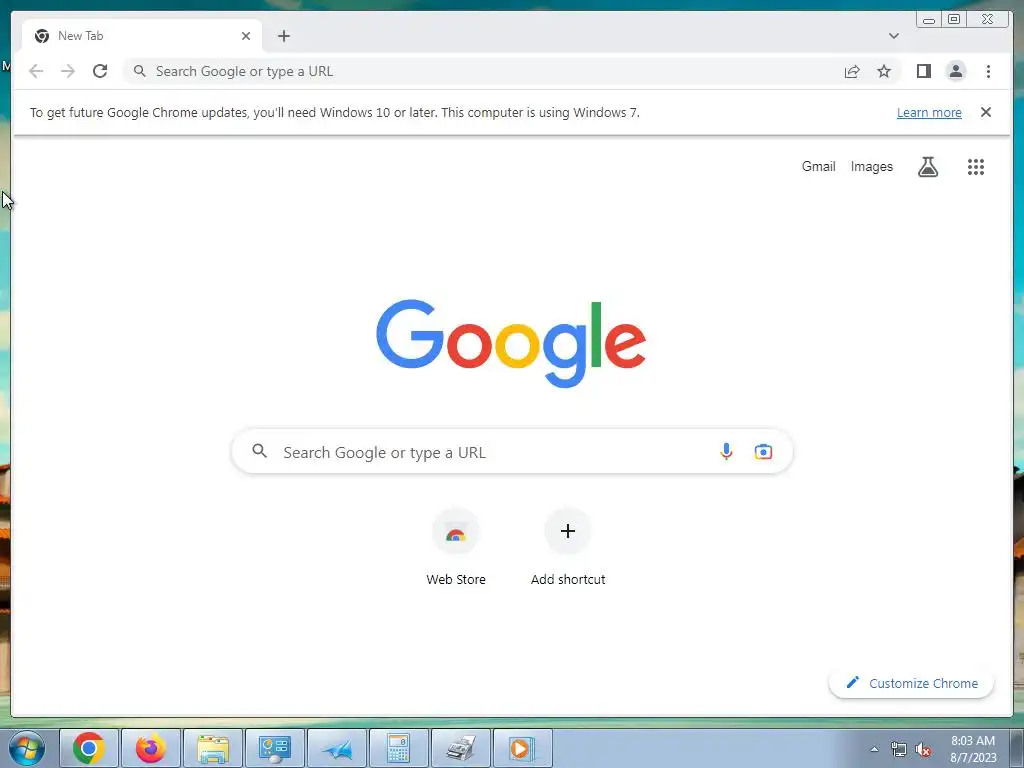Reload the current page
The image size is (1024, 768).
tap(100, 71)
